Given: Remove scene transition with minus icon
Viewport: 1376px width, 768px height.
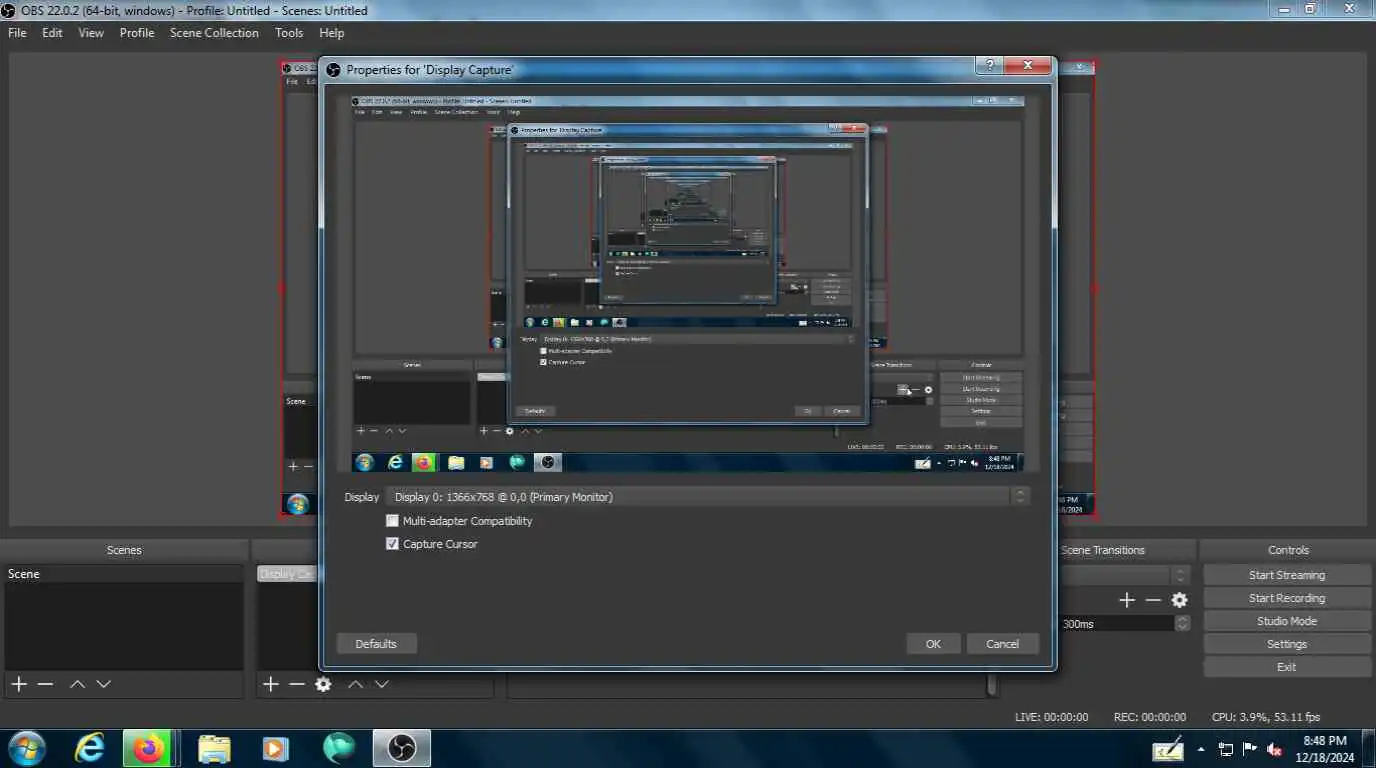Looking at the screenshot, I should point(1153,600).
